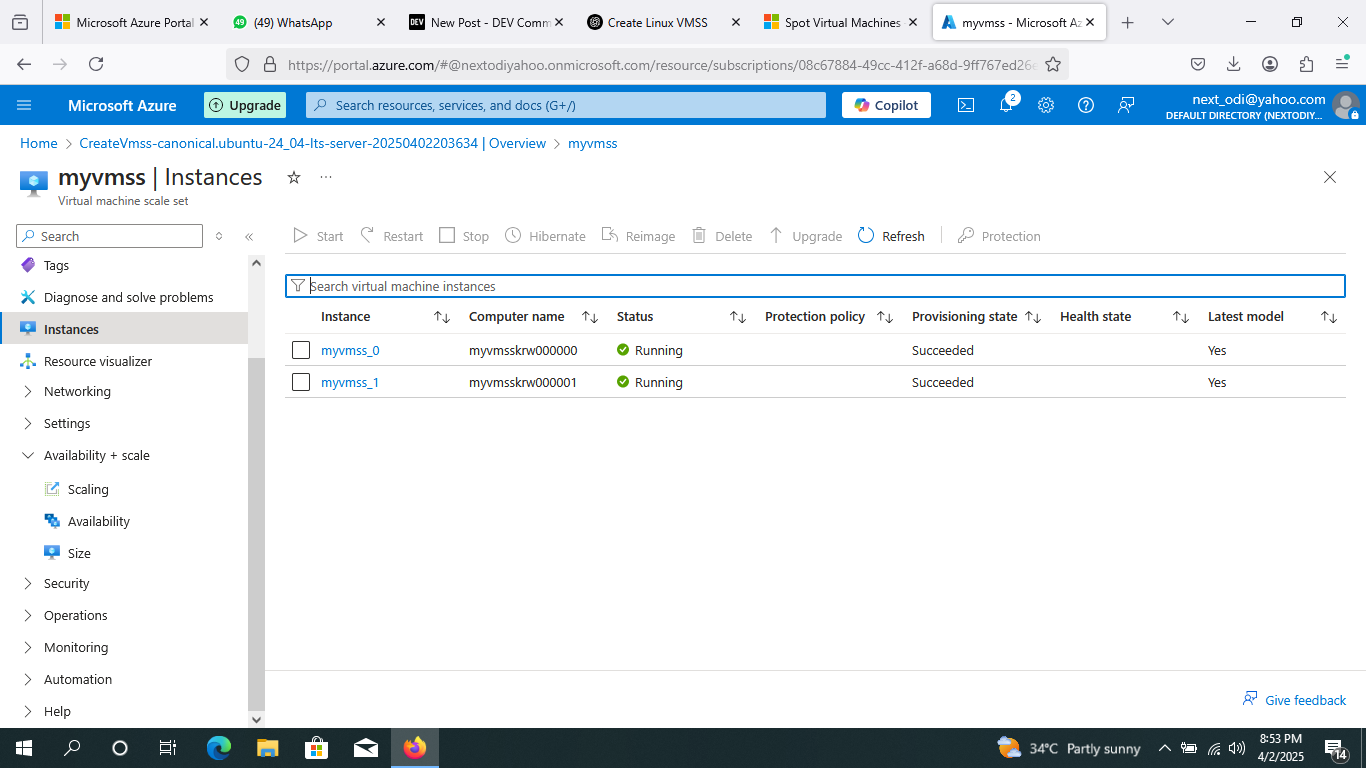Click the Start toolbar button

click(x=318, y=236)
